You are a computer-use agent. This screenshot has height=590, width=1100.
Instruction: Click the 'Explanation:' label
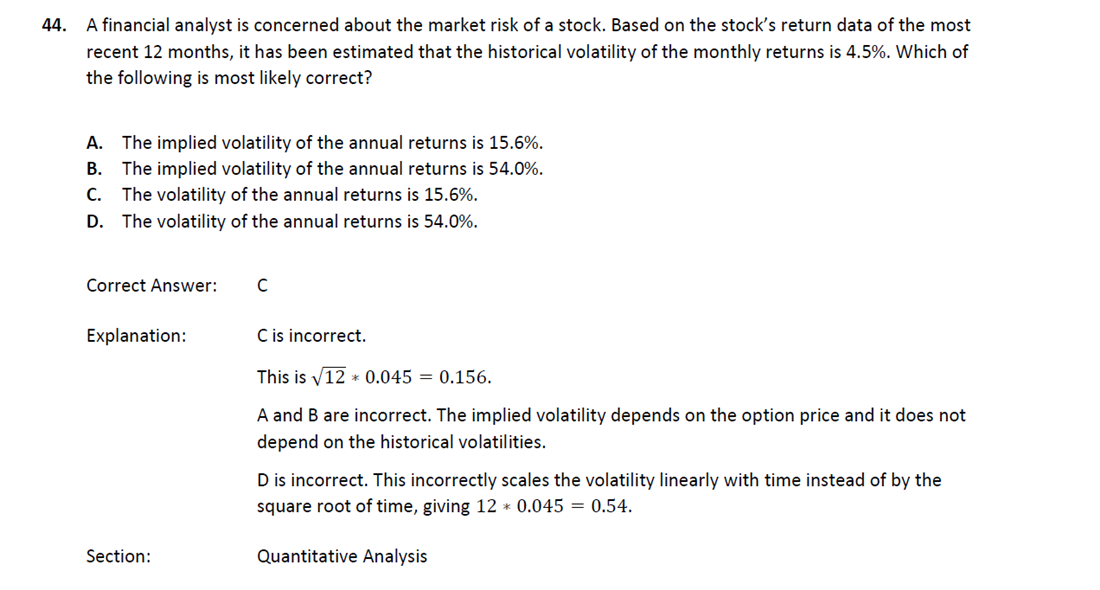pyautogui.click(x=136, y=336)
